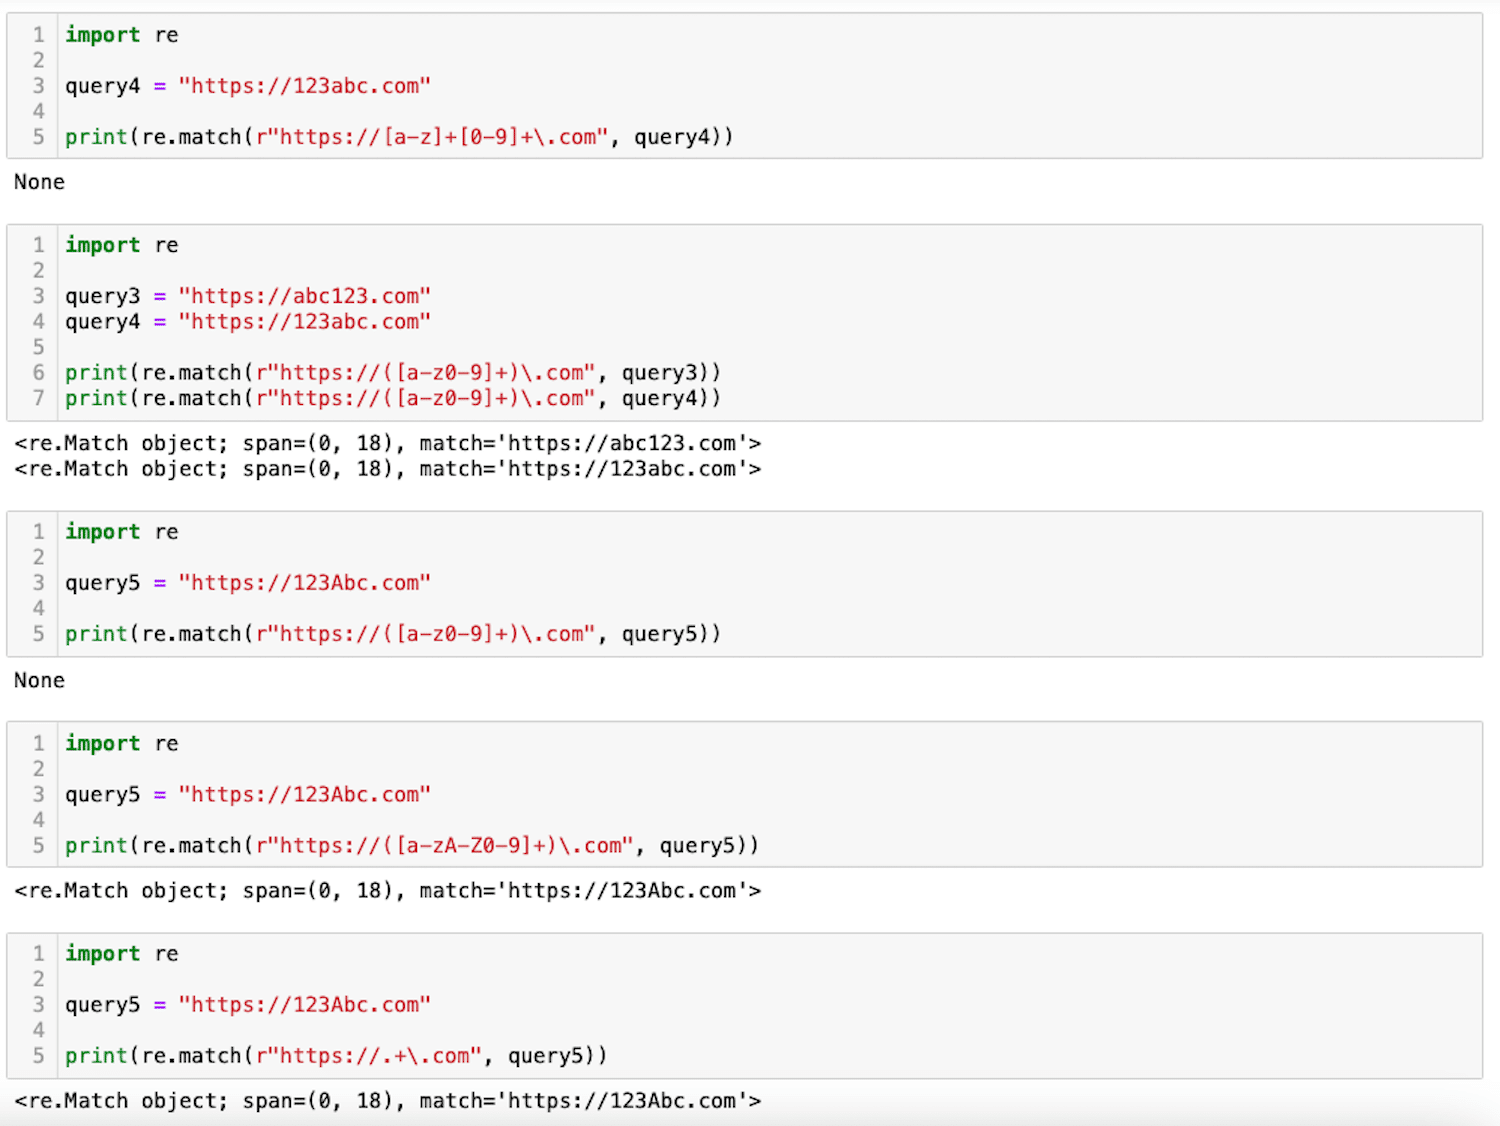1500x1126 pixels.
Task: Click the [a-zA-Z0-9] regex print line
Action: click(x=412, y=846)
